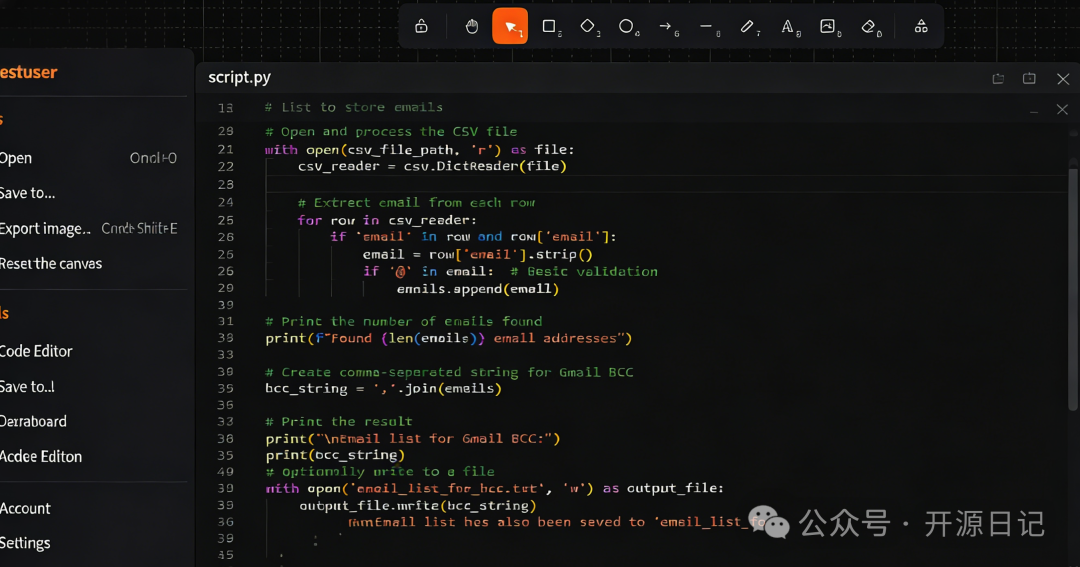Choose the Line tool
Screen dimensions: 1080x567
tap(706, 27)
